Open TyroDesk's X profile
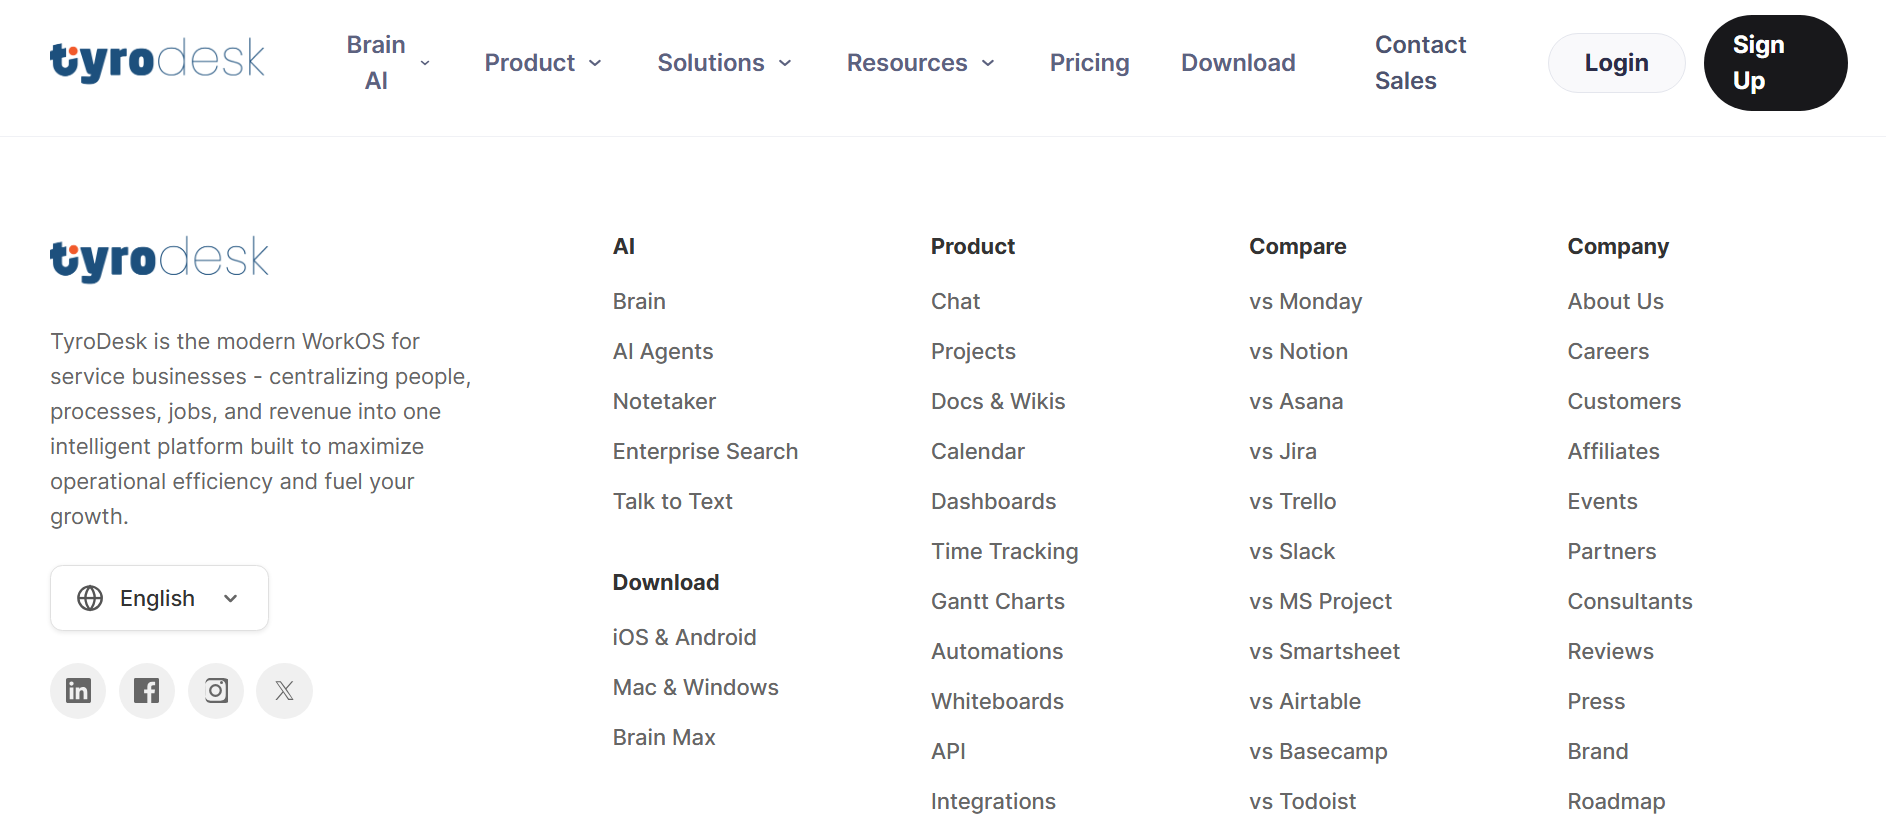The image size is (1886, 820). pos(284,690)
